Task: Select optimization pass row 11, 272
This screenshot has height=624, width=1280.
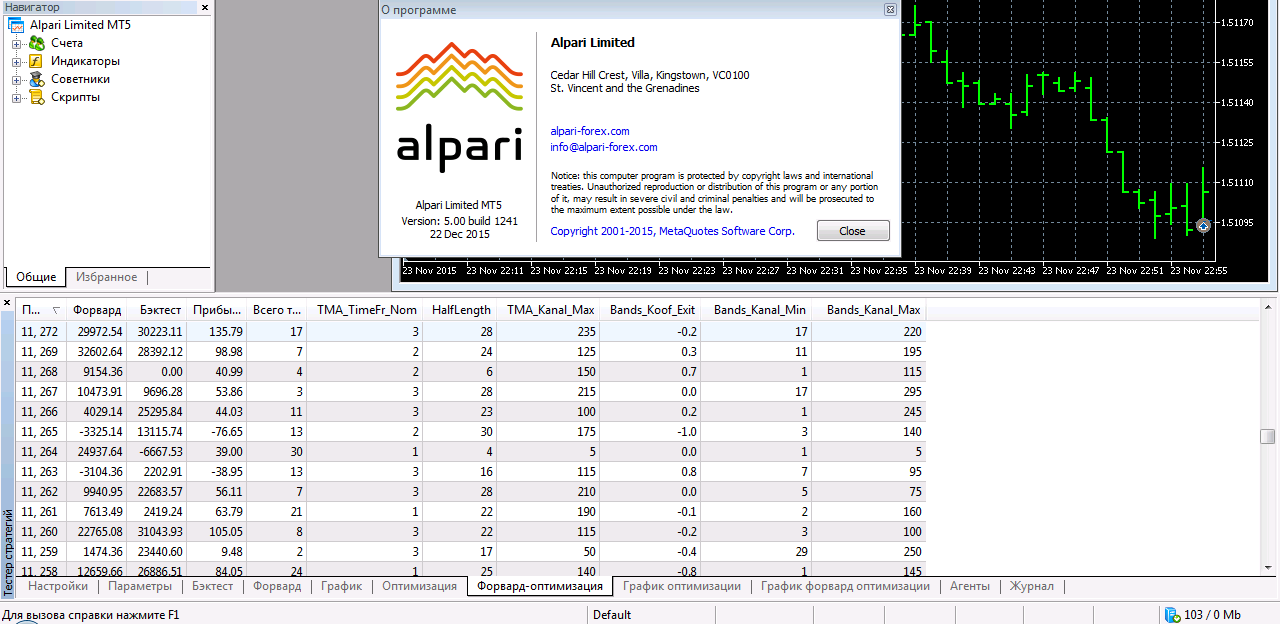Action: [x=473, y=331]
